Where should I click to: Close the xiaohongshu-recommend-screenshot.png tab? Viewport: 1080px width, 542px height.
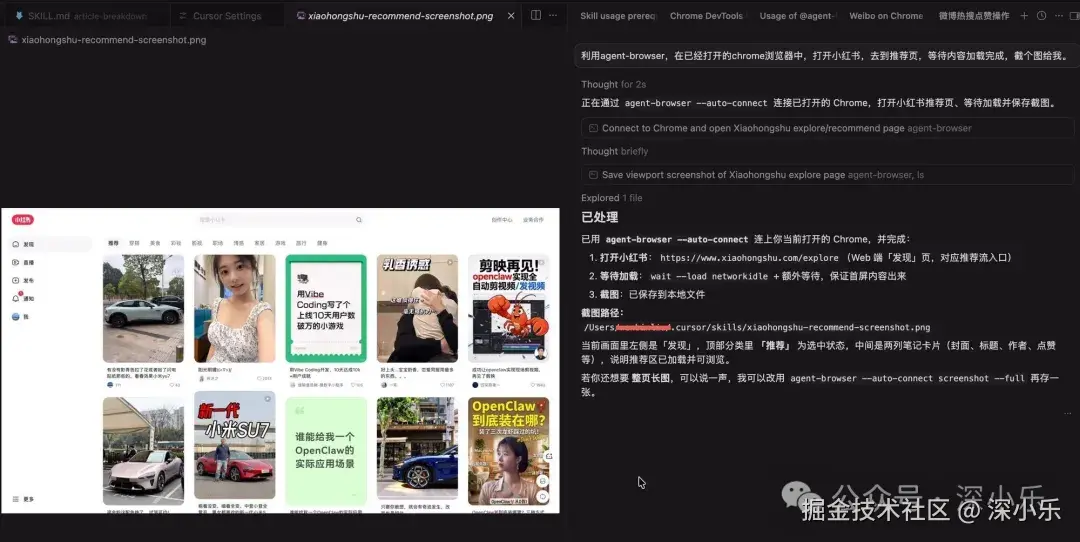point(510,15)
